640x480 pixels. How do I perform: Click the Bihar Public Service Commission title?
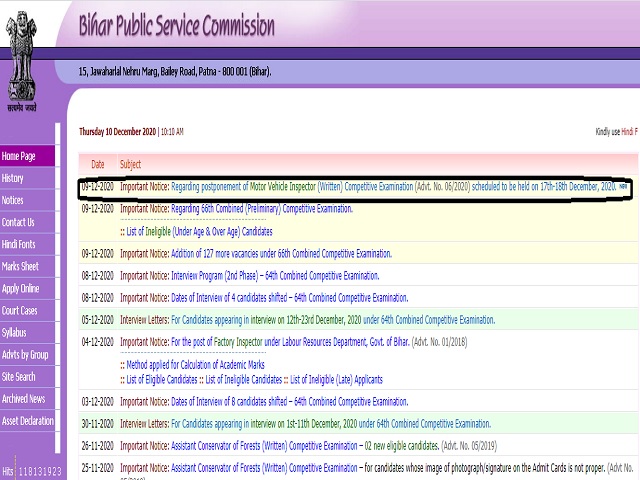pyautogui.click(x=176, y=26)
